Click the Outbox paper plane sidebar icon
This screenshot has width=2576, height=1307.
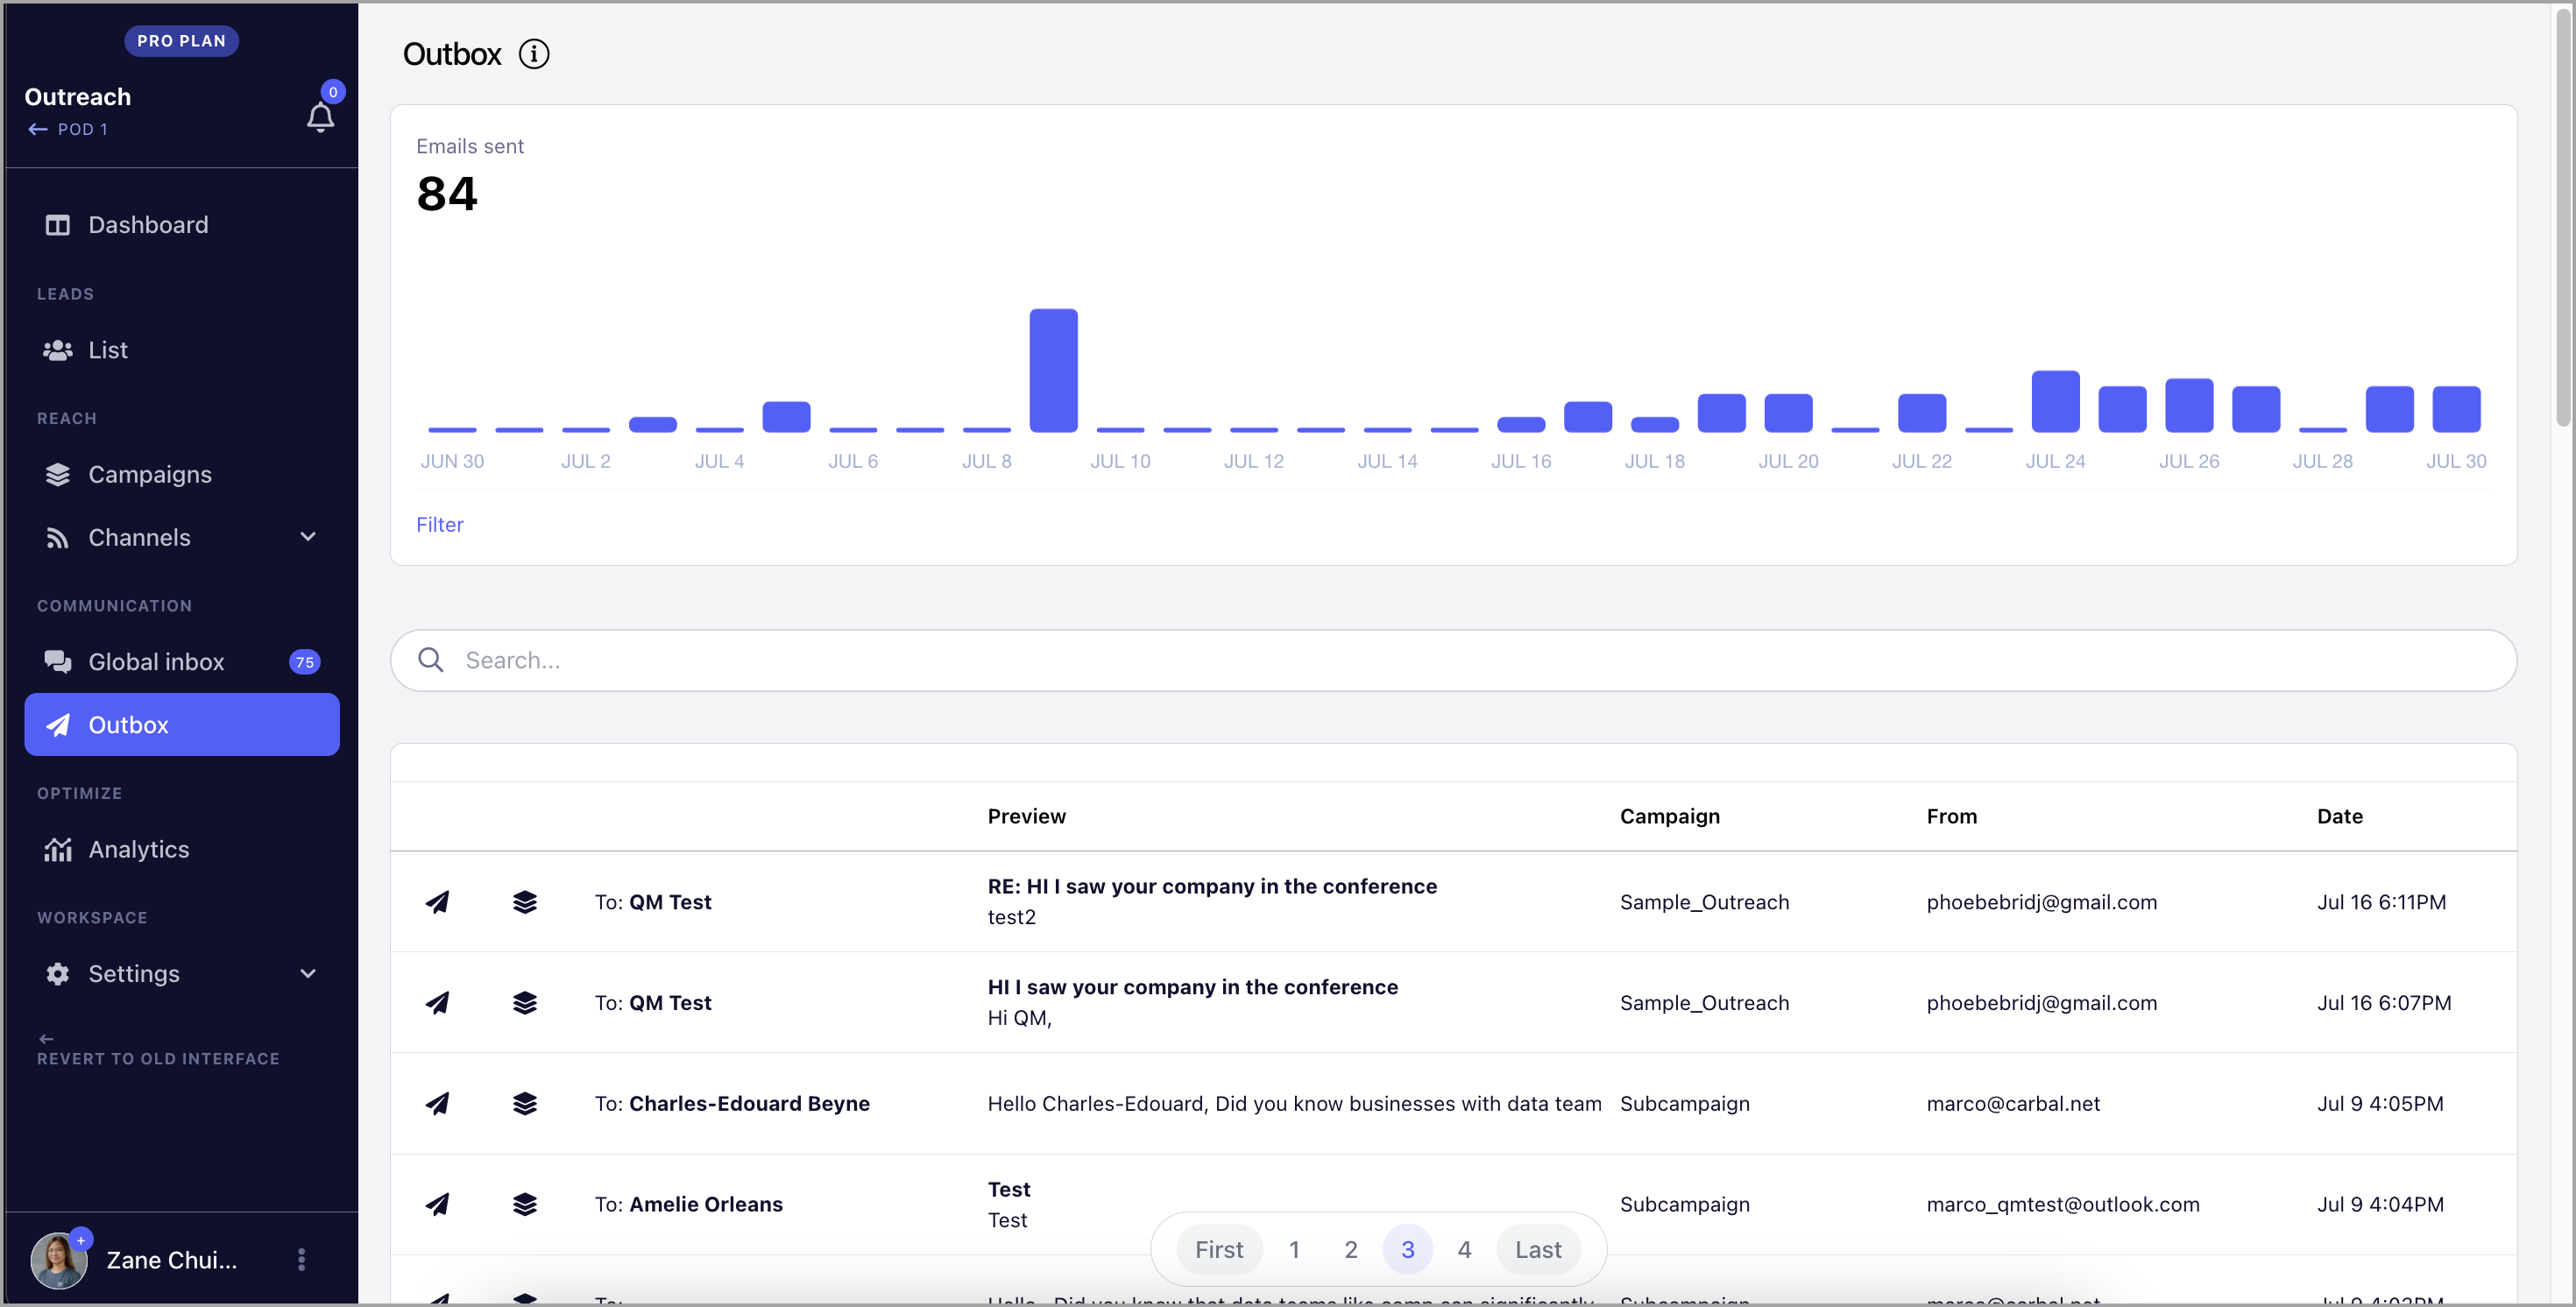click(58, 725)
